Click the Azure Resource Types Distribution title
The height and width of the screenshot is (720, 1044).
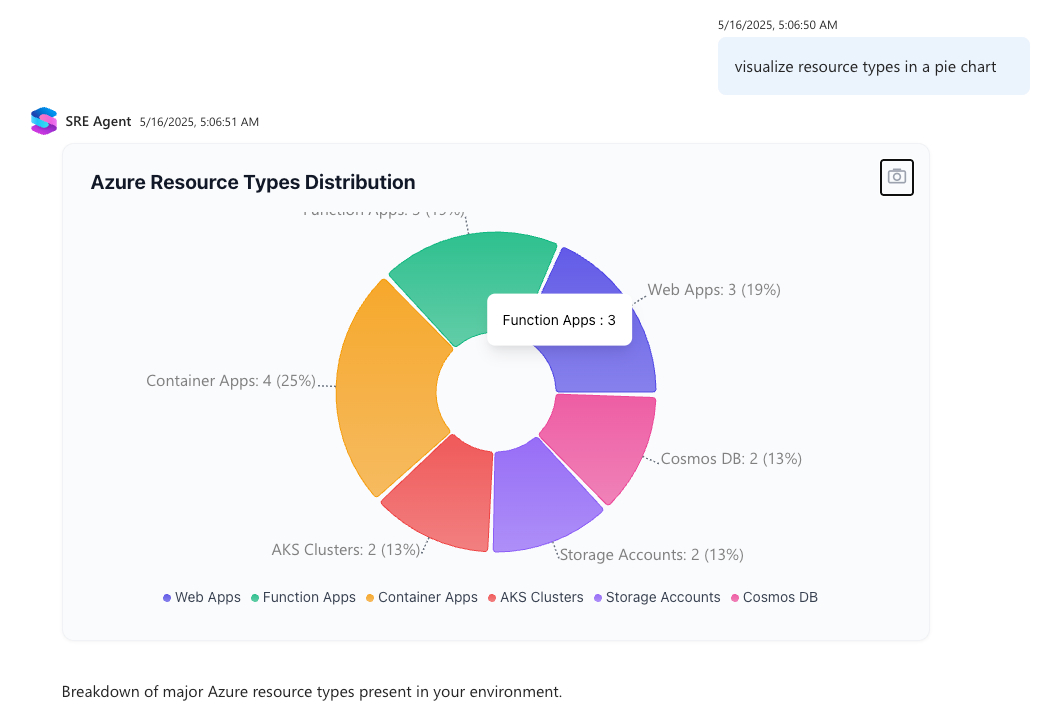[x=253, y=182]
